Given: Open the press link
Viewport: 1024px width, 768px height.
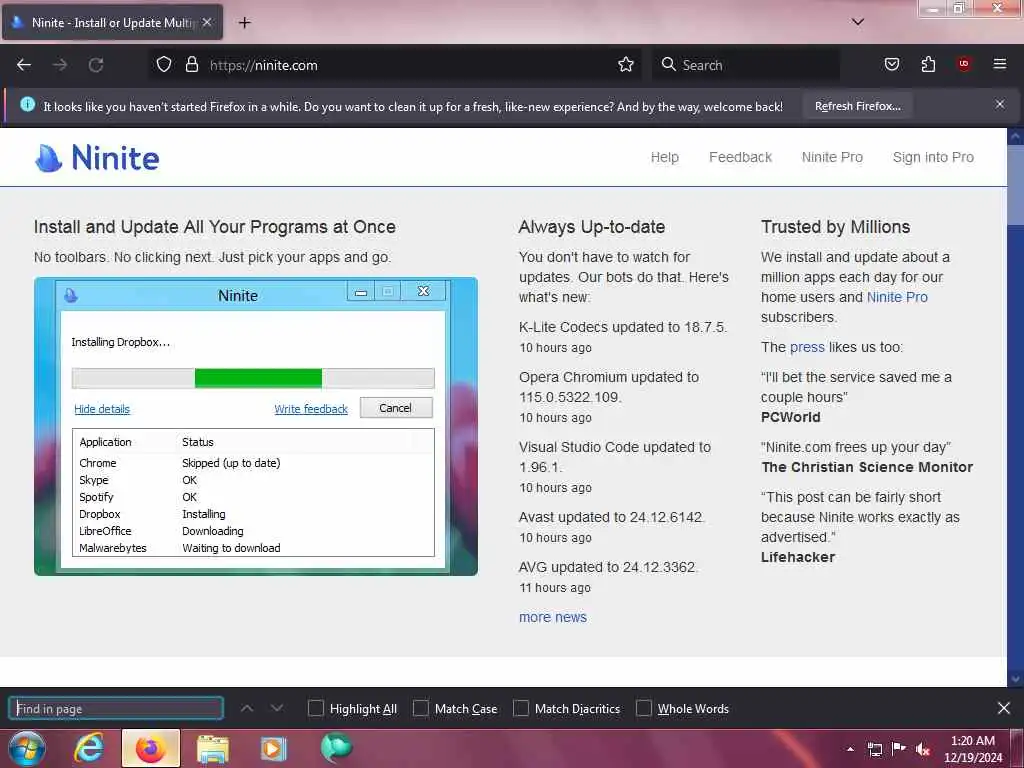Looking at the screenshot, I should pos(807,347).
